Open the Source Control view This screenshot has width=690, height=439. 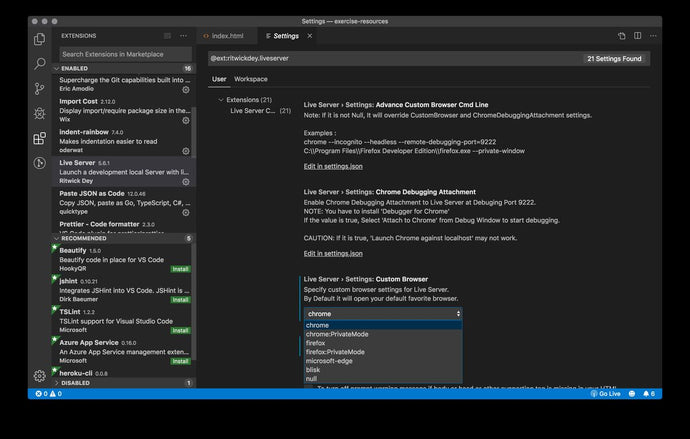40,89
